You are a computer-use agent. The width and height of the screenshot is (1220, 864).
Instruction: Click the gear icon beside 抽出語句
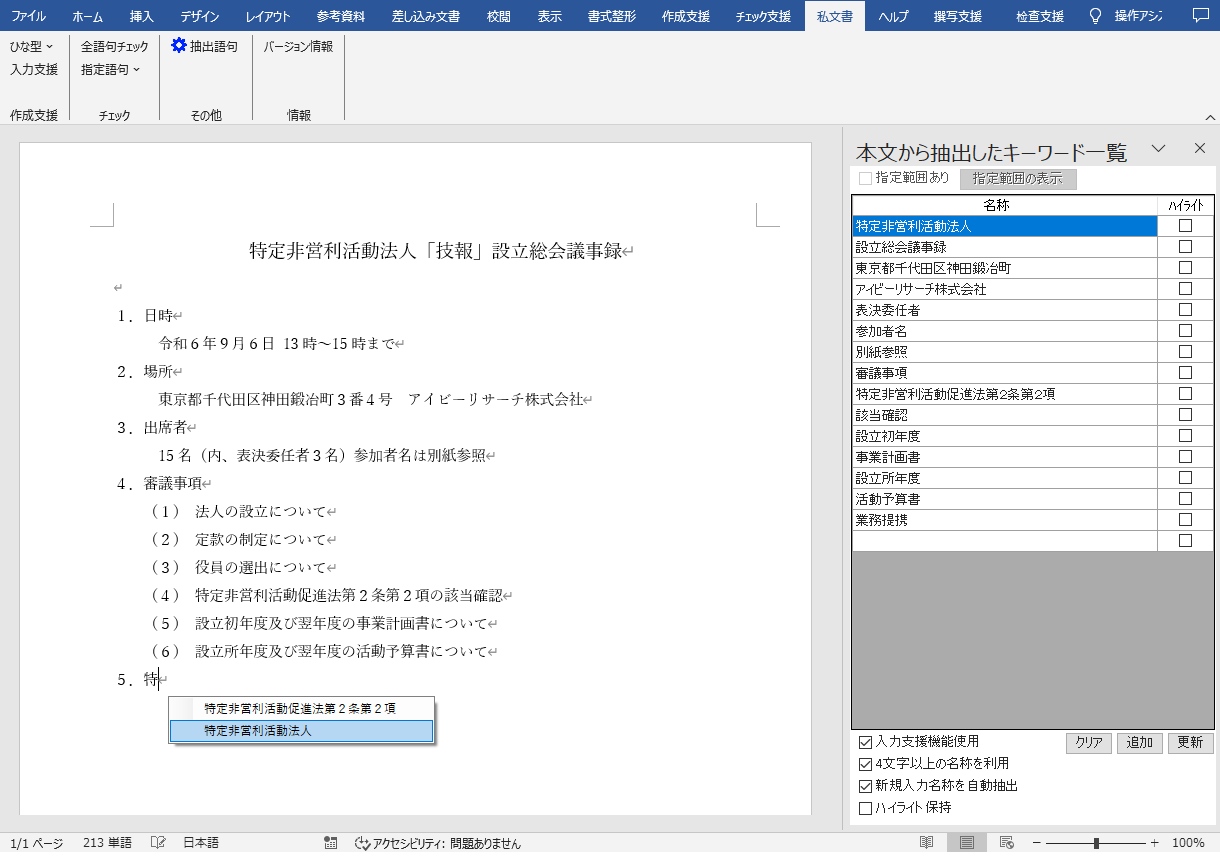179,45
